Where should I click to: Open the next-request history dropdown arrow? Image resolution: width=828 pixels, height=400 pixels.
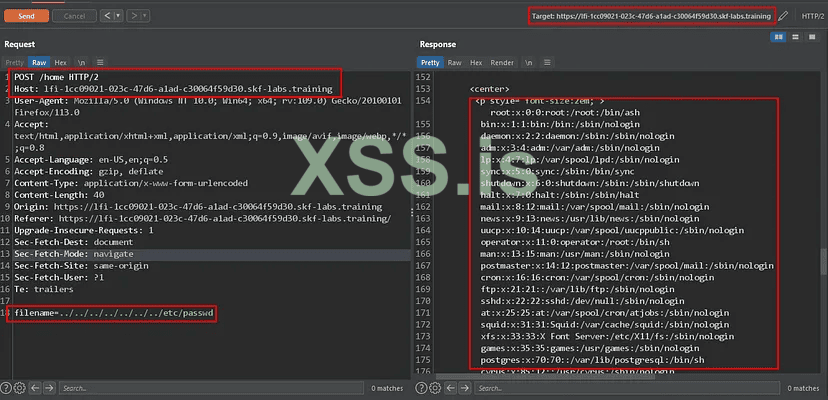tap(145, 16)
